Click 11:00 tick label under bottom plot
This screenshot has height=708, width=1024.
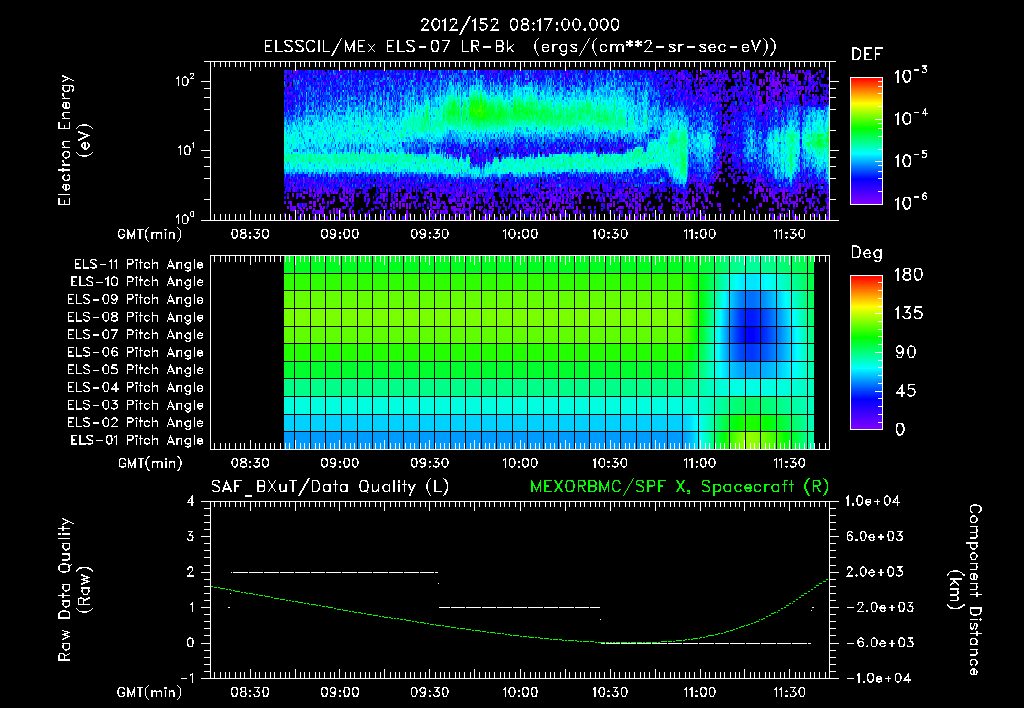pyautogui.click(x=699, y=692)
